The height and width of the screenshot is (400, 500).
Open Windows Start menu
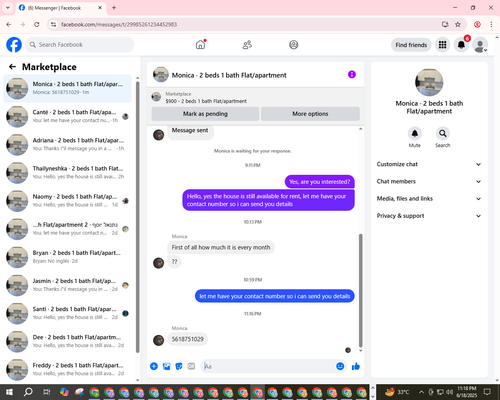pos(9,392)
